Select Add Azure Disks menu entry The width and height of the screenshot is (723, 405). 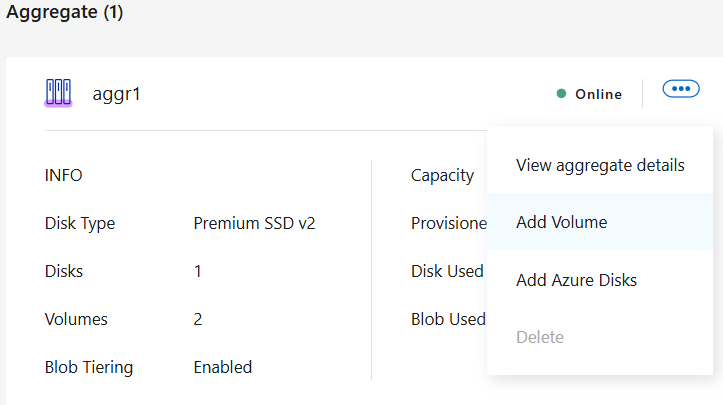[x=576, y=280]
